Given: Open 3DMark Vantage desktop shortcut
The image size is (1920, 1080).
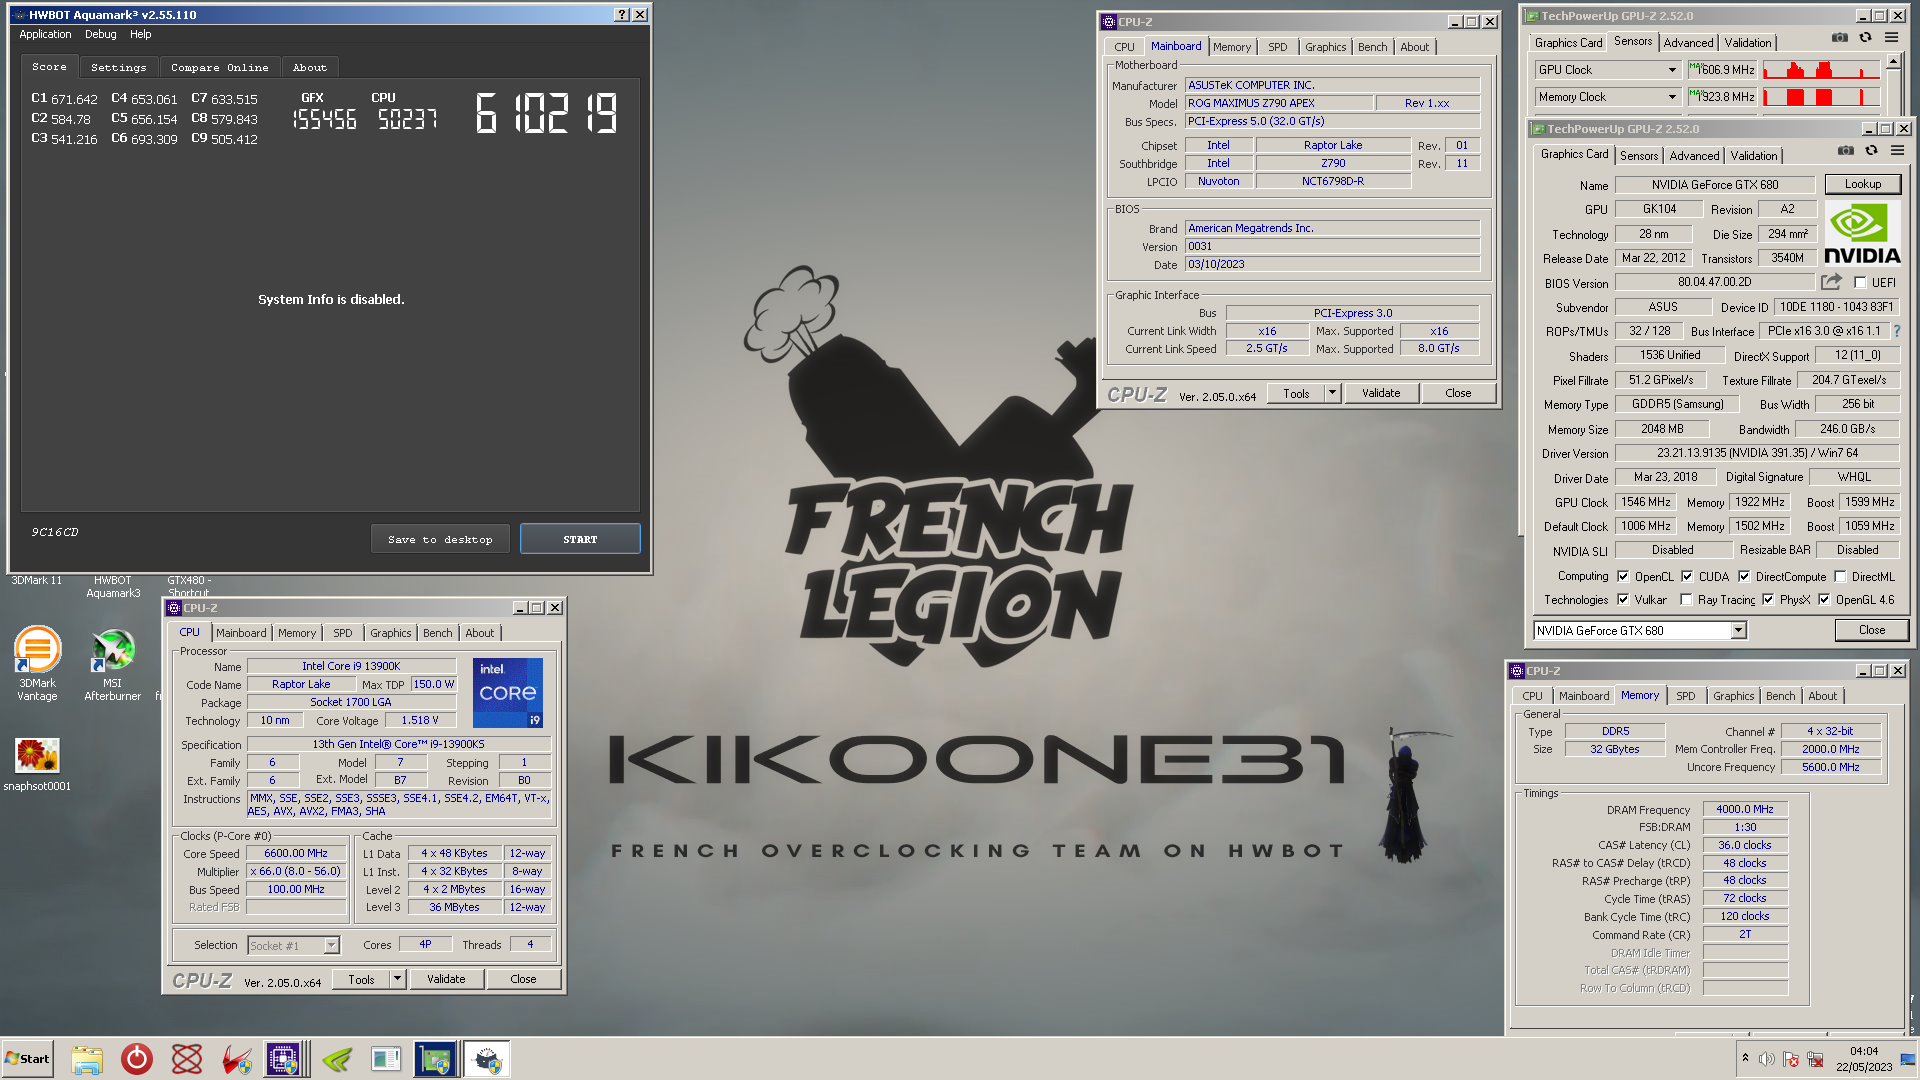Looking at the screenshot, I should click(x=37, y=663).
